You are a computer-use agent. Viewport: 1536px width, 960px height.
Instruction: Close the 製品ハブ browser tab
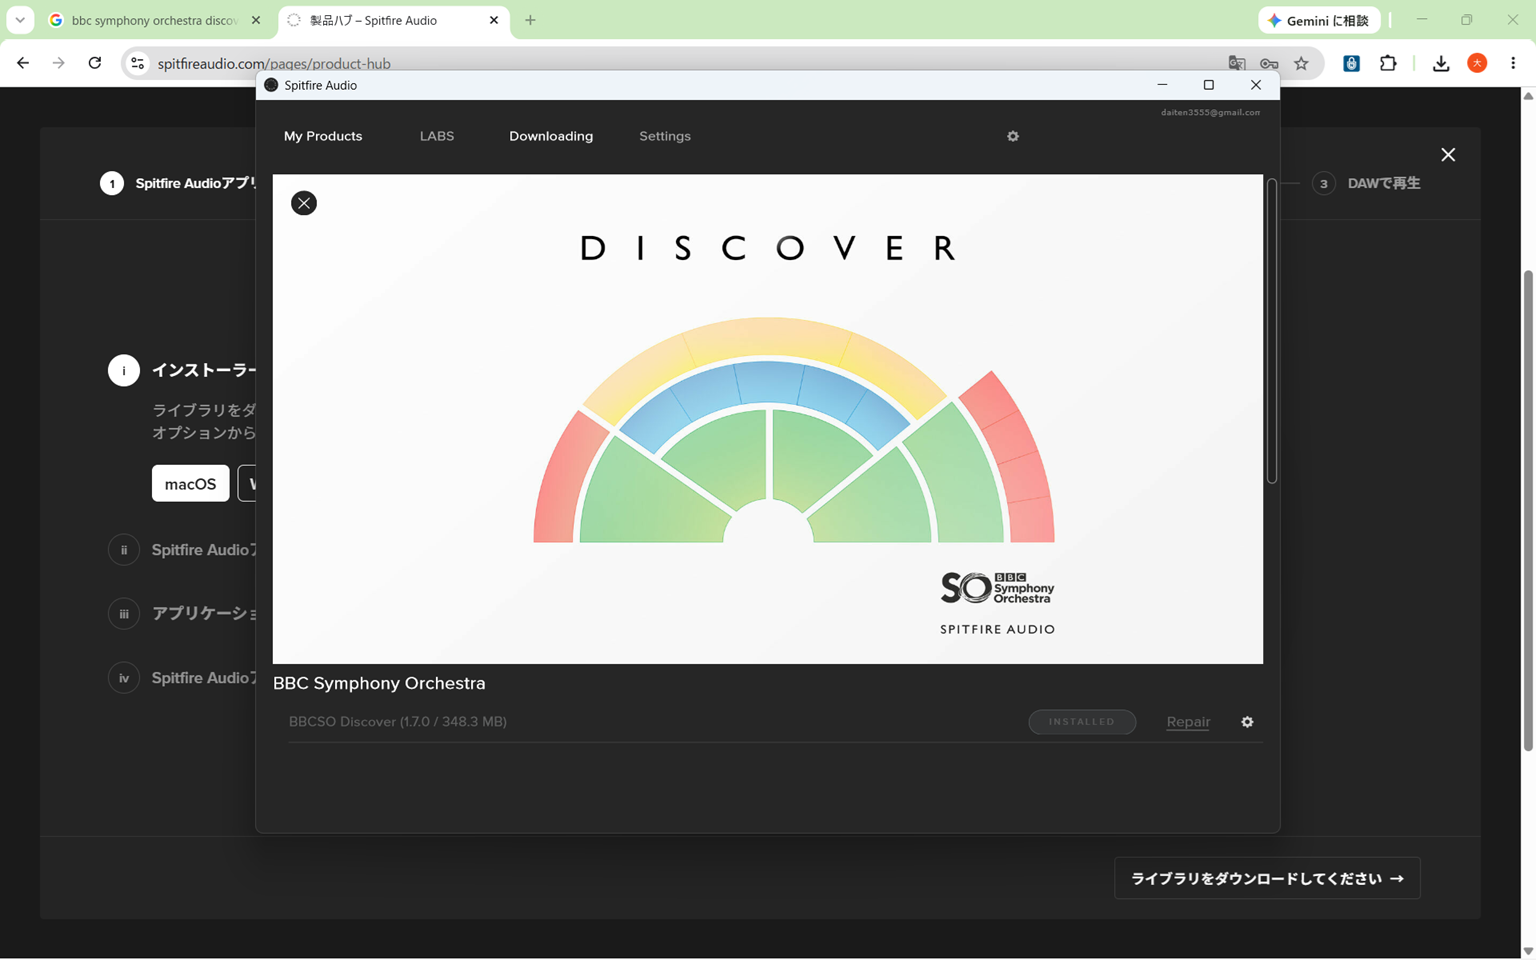pos(494,20)
